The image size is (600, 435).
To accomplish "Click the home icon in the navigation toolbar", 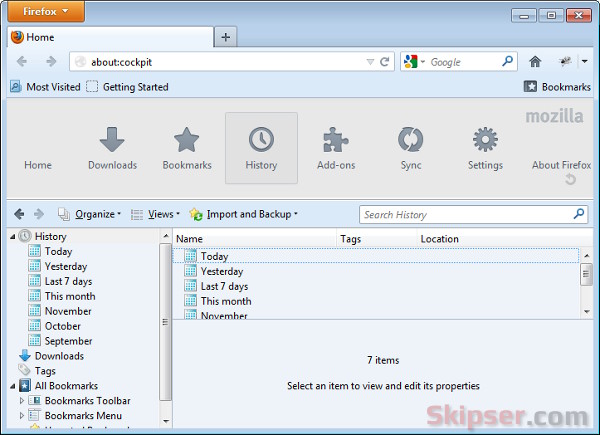I will click(x=535, y=61).
